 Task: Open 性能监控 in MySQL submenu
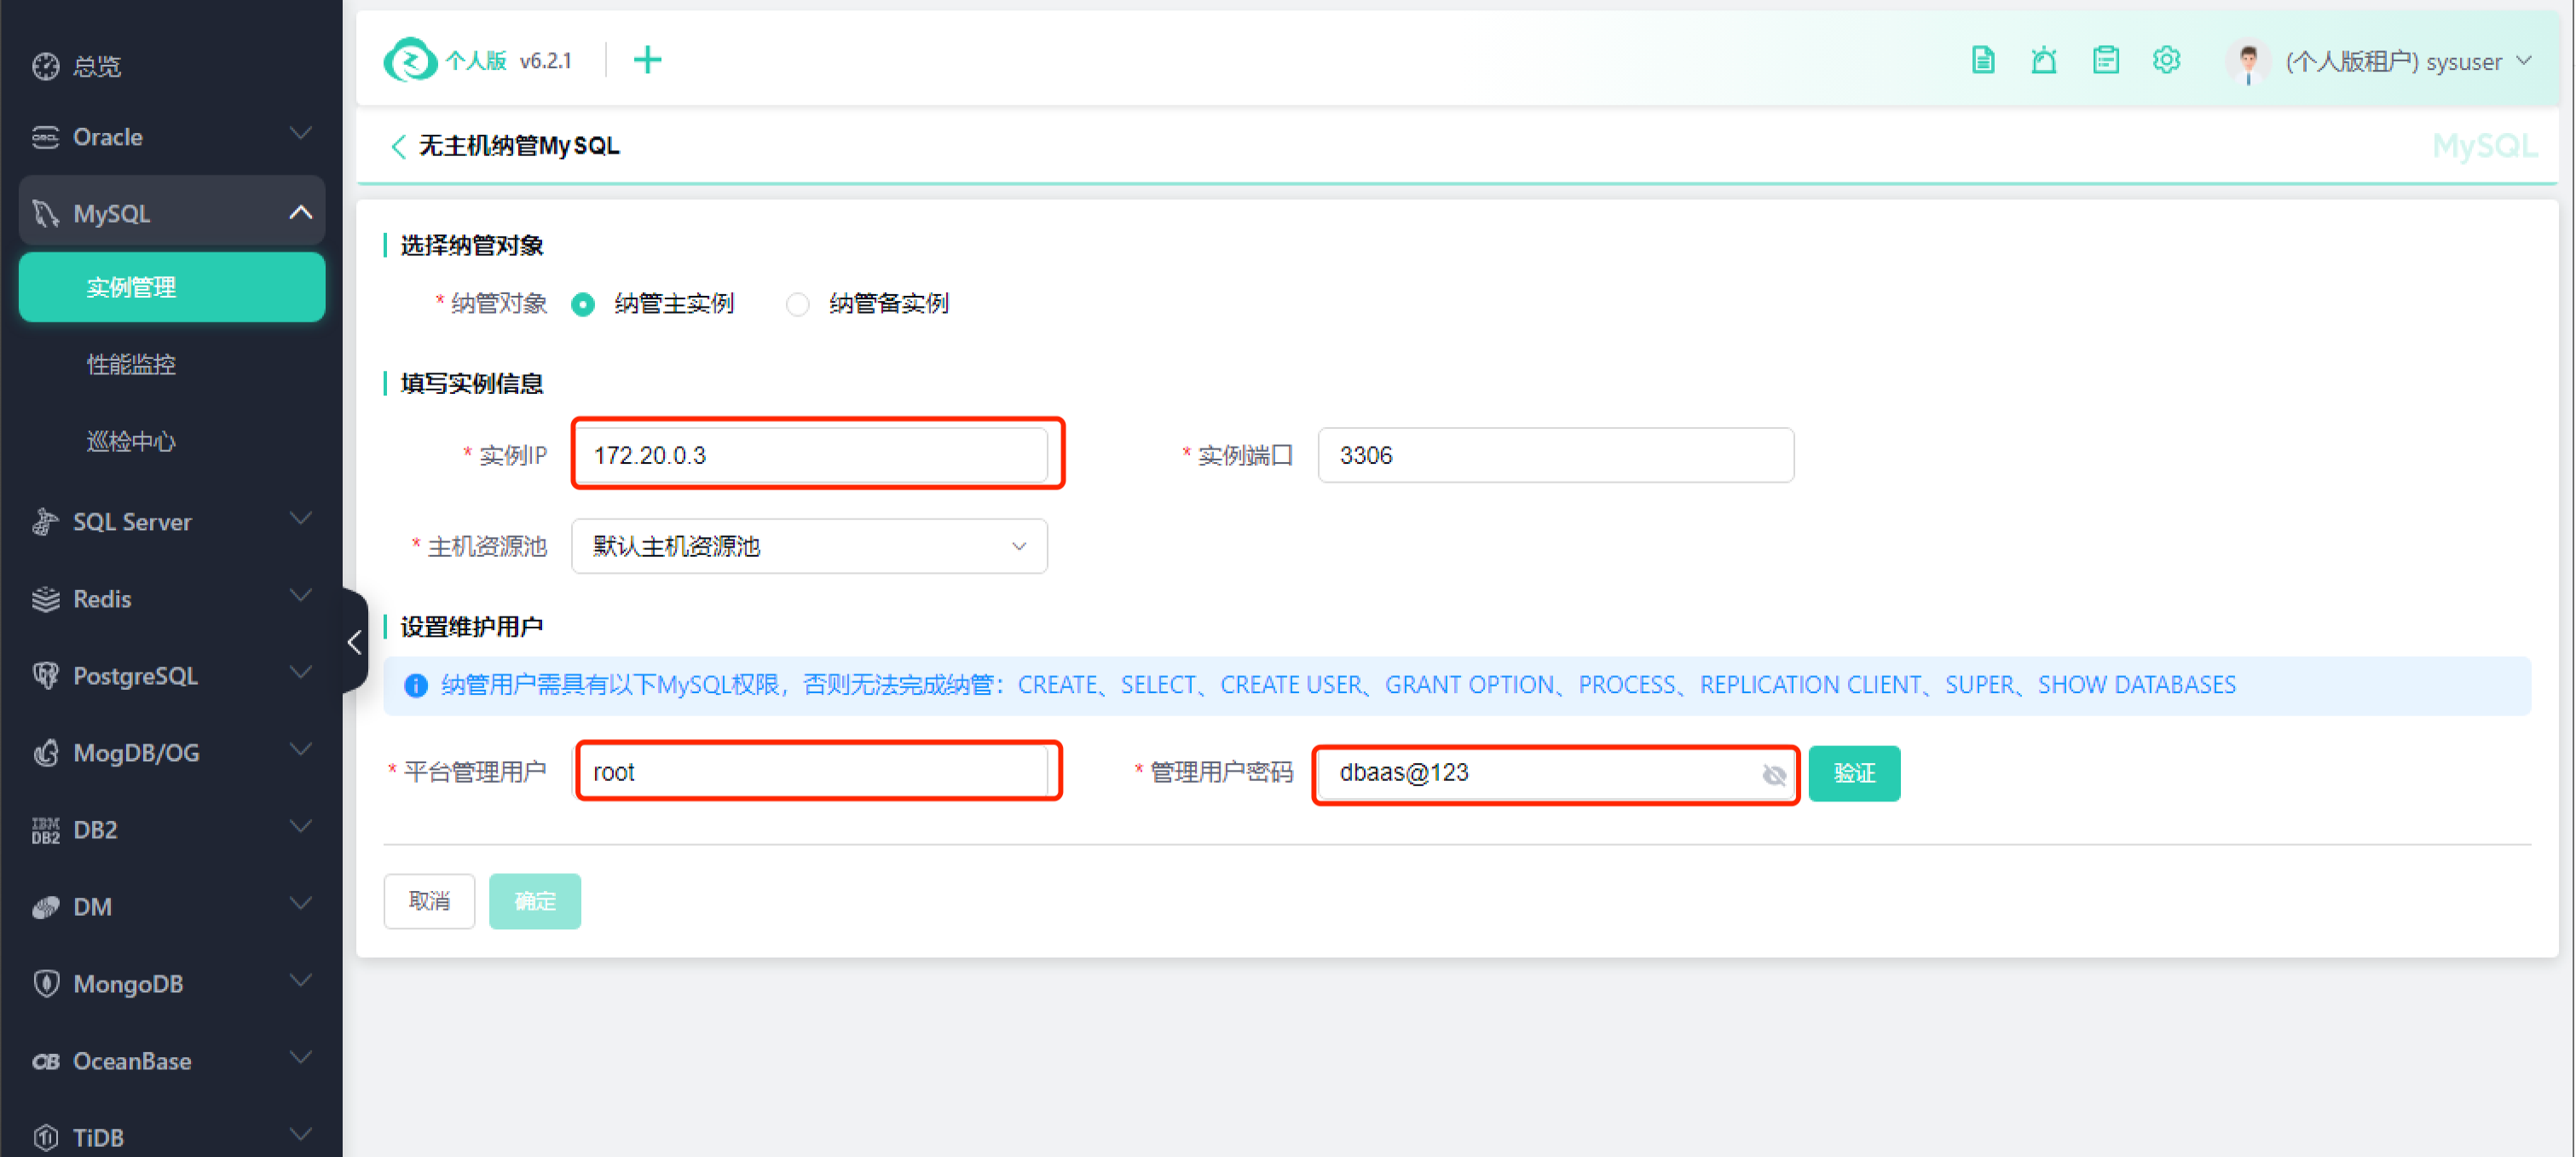click(x=131, y=364)
